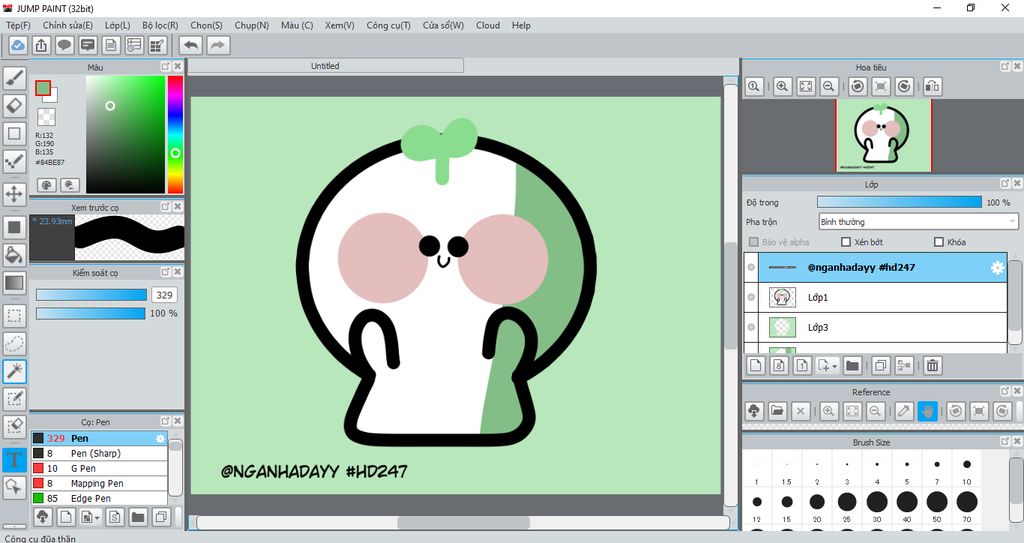Zoom in using the Hoa tiêu navigator
Image resolution: width=1024 pixels, height=543 pixels.
(782, 87)
